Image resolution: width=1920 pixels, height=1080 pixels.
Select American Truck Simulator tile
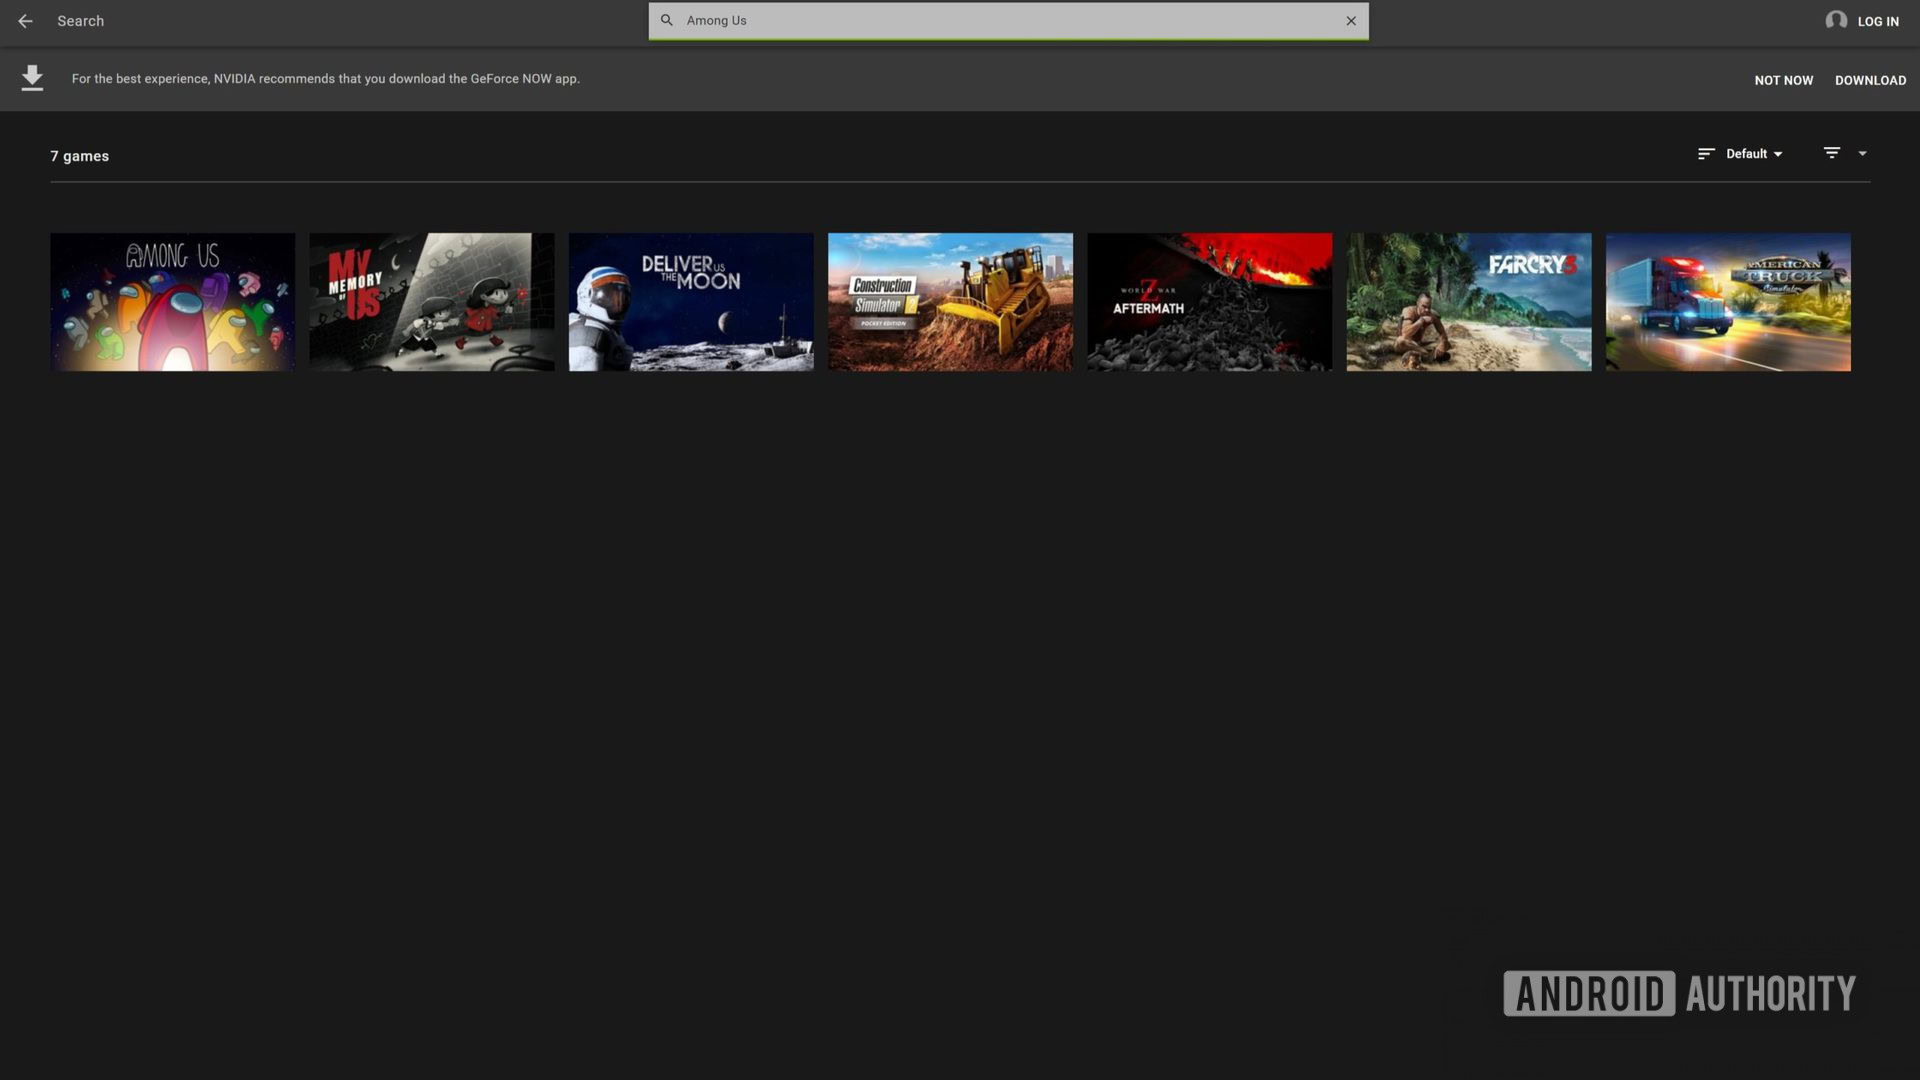(1727, 302)
